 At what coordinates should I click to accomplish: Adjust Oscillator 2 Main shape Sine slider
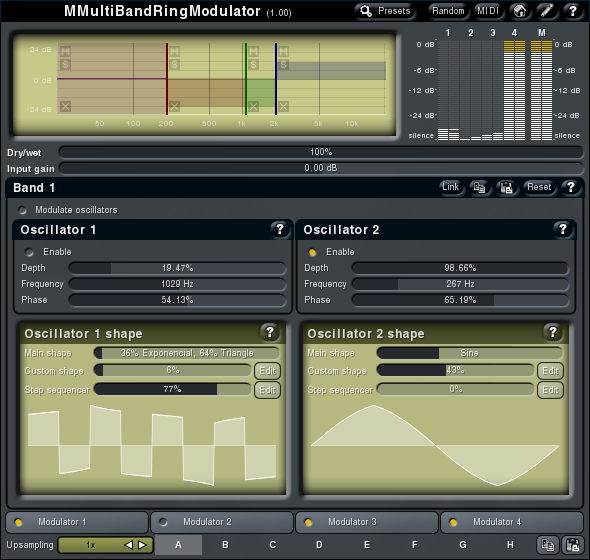469,353
